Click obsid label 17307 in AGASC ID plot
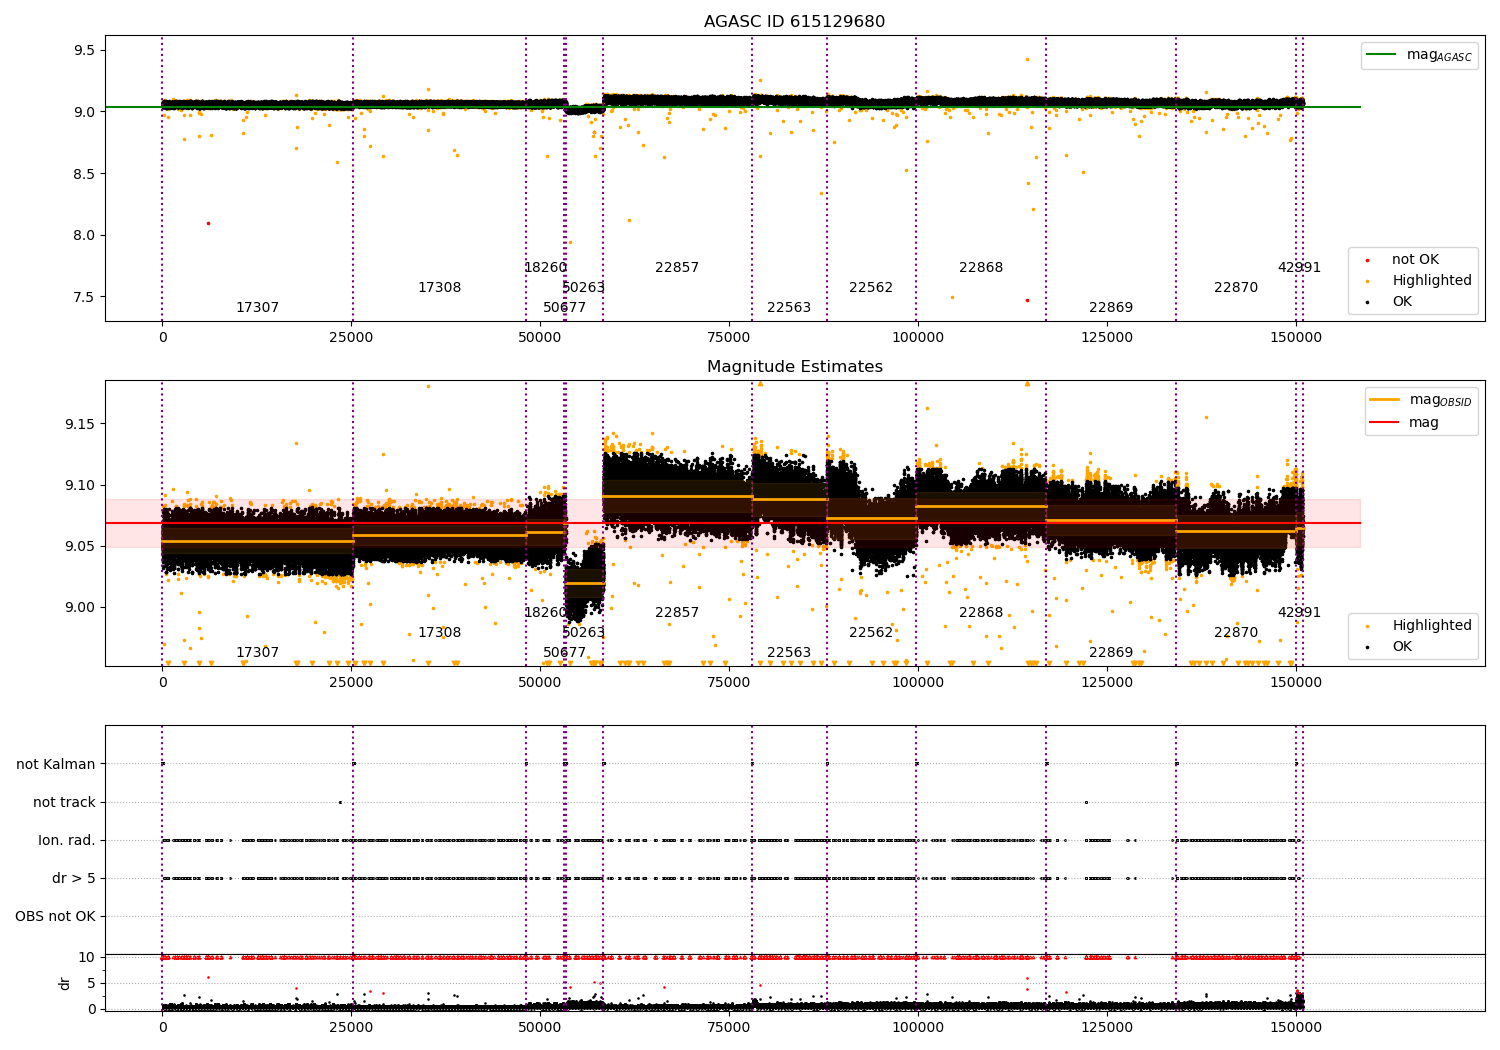The image size is (1500, 1050). (x=257, y=308)
